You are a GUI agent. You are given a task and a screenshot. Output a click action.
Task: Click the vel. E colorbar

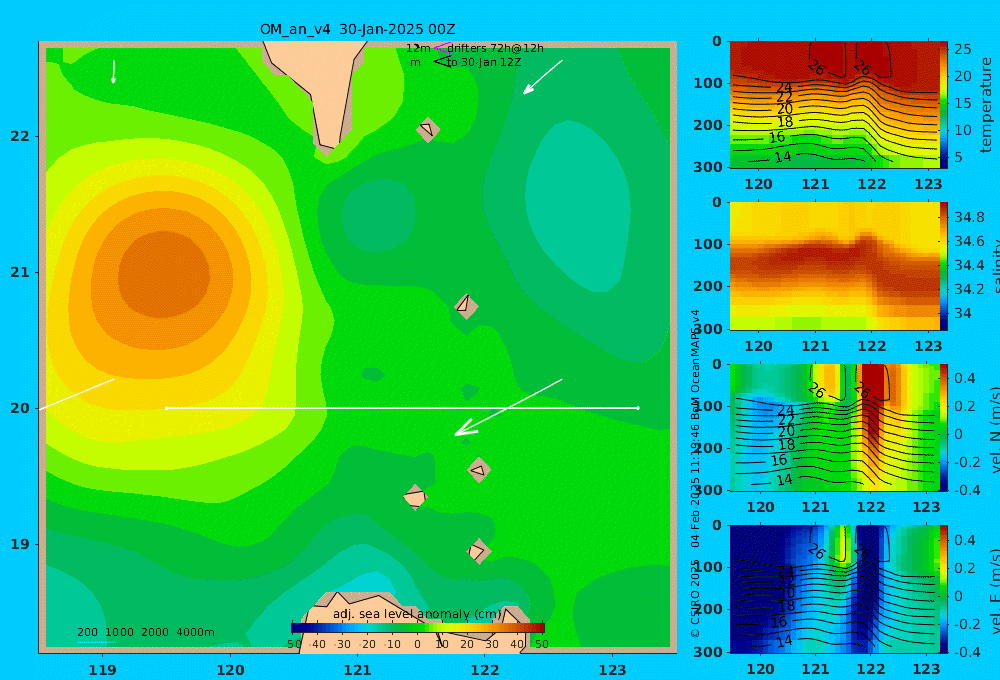tap(944, 589)
